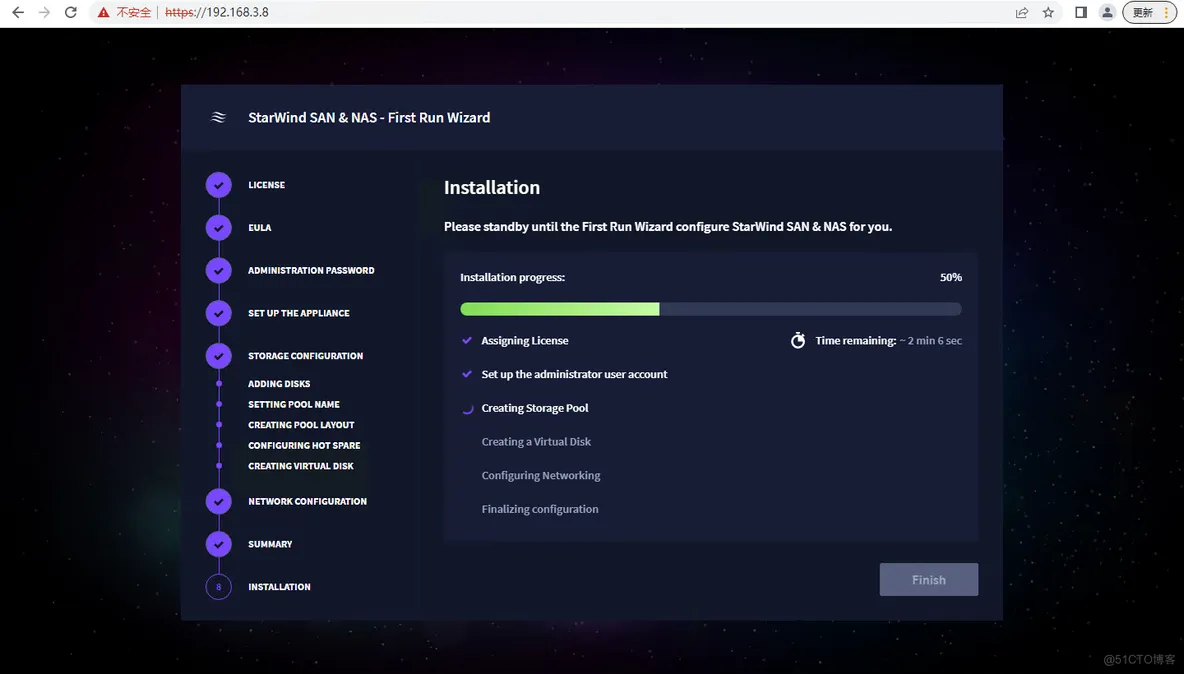The height and width of the screenshot is (674, 1184).
Task: Click the License step checkmark circle
Action: (219, 185)
